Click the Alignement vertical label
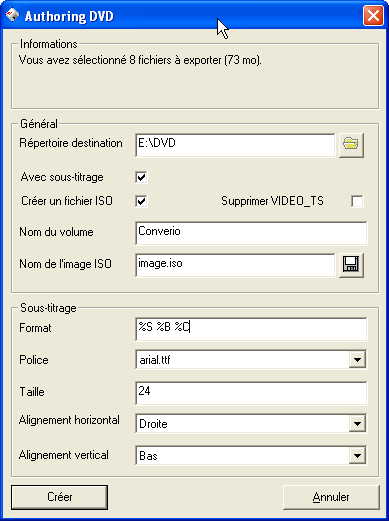389x521 pixels. (64, 455)
